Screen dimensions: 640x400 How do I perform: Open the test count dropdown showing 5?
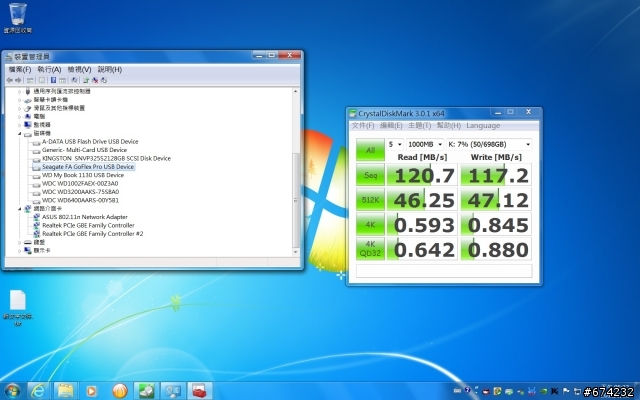(x=395, y=144)
